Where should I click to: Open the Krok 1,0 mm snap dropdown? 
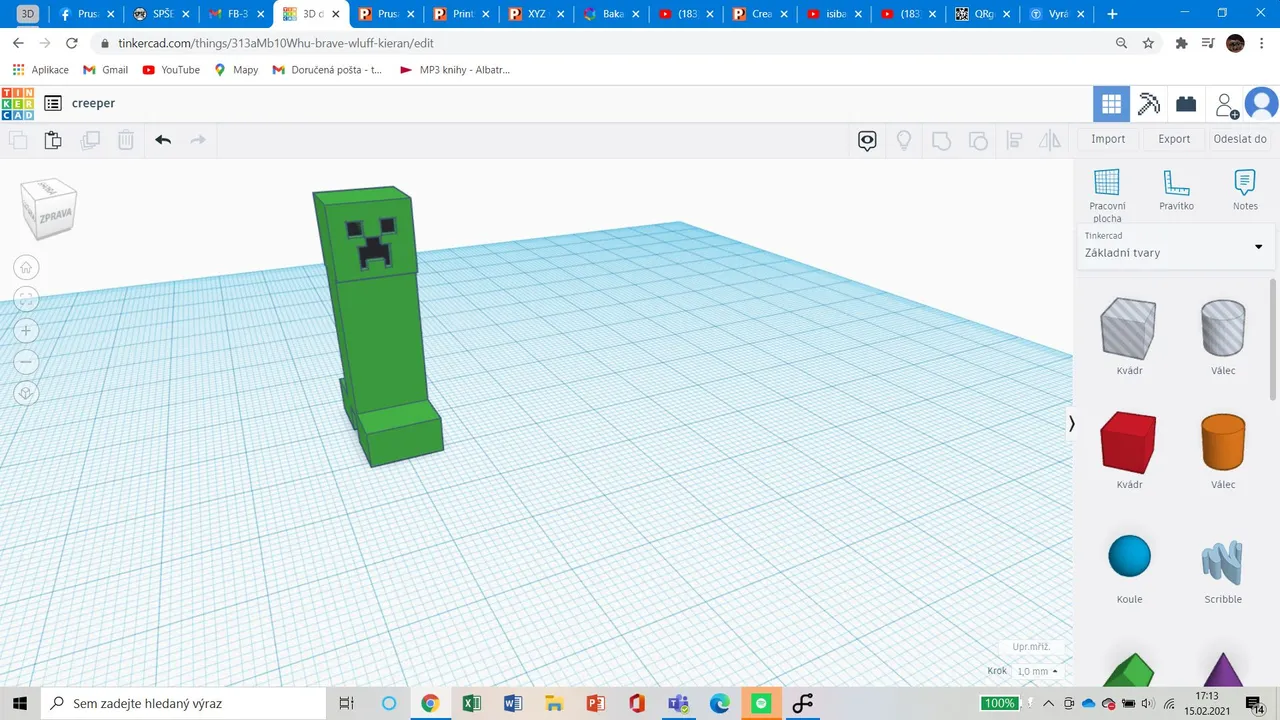coord(1035,671)
